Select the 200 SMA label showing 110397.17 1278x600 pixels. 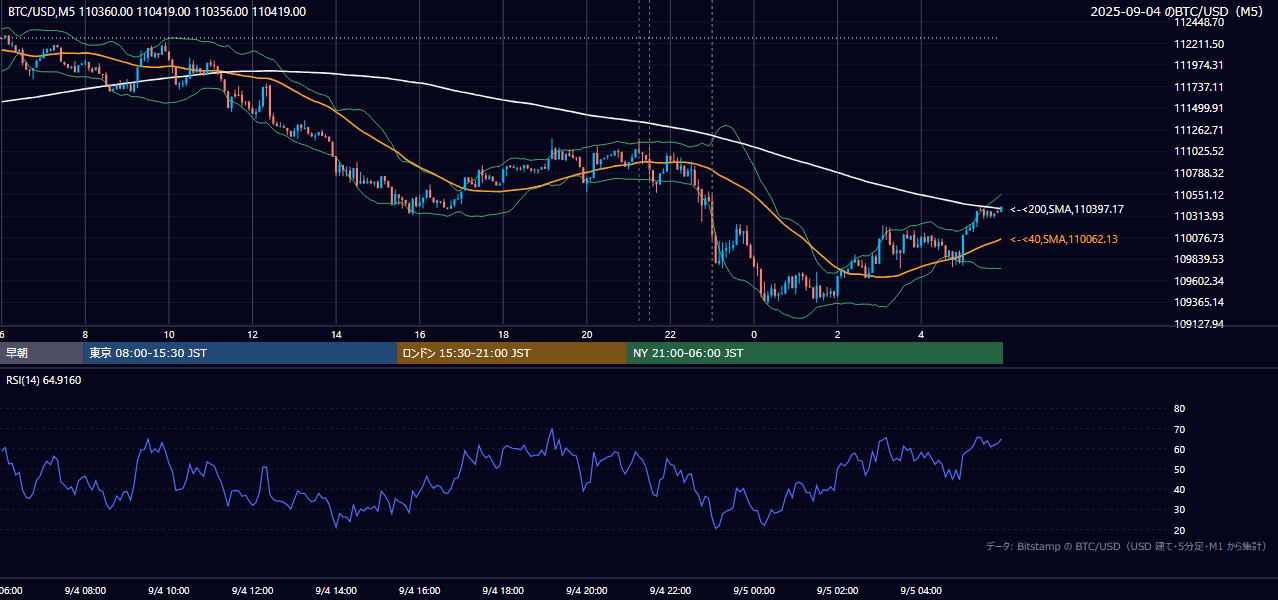tap(1067, 209)
